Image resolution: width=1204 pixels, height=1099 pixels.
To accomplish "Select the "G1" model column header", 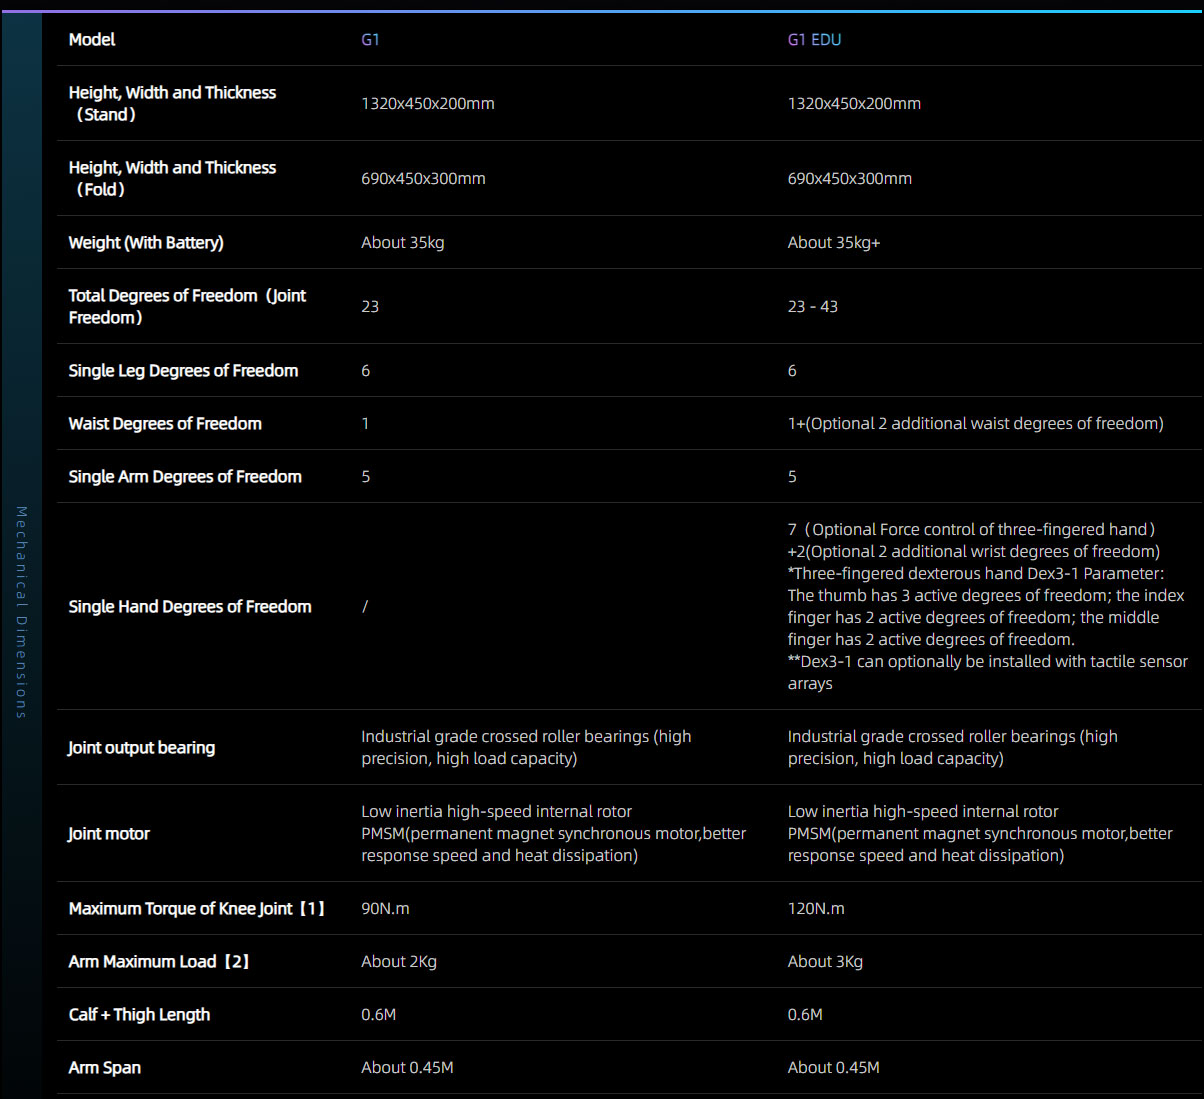I will point(370,39).
